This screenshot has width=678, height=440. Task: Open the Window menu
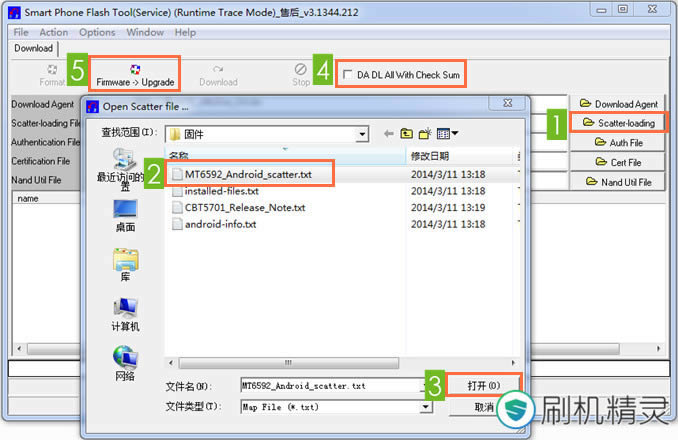click(x=145, y=32)
